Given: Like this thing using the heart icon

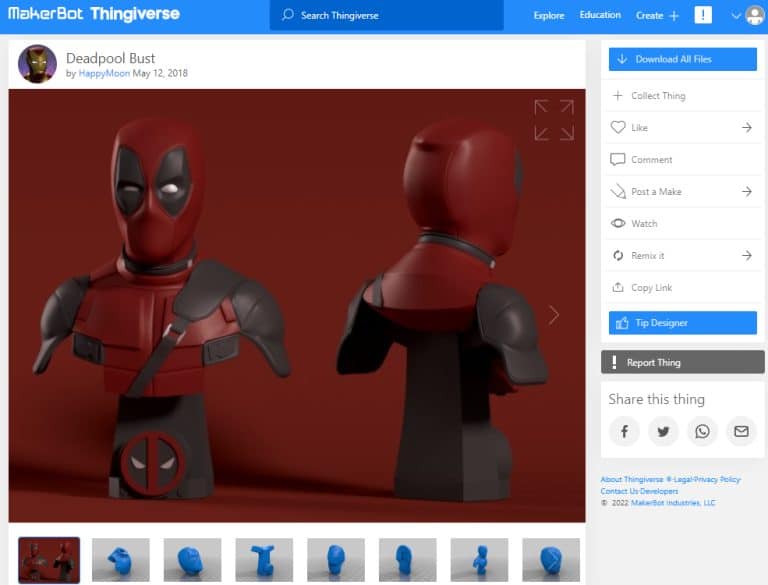Looking at the screenshot, I should click(x=618, y=127).
